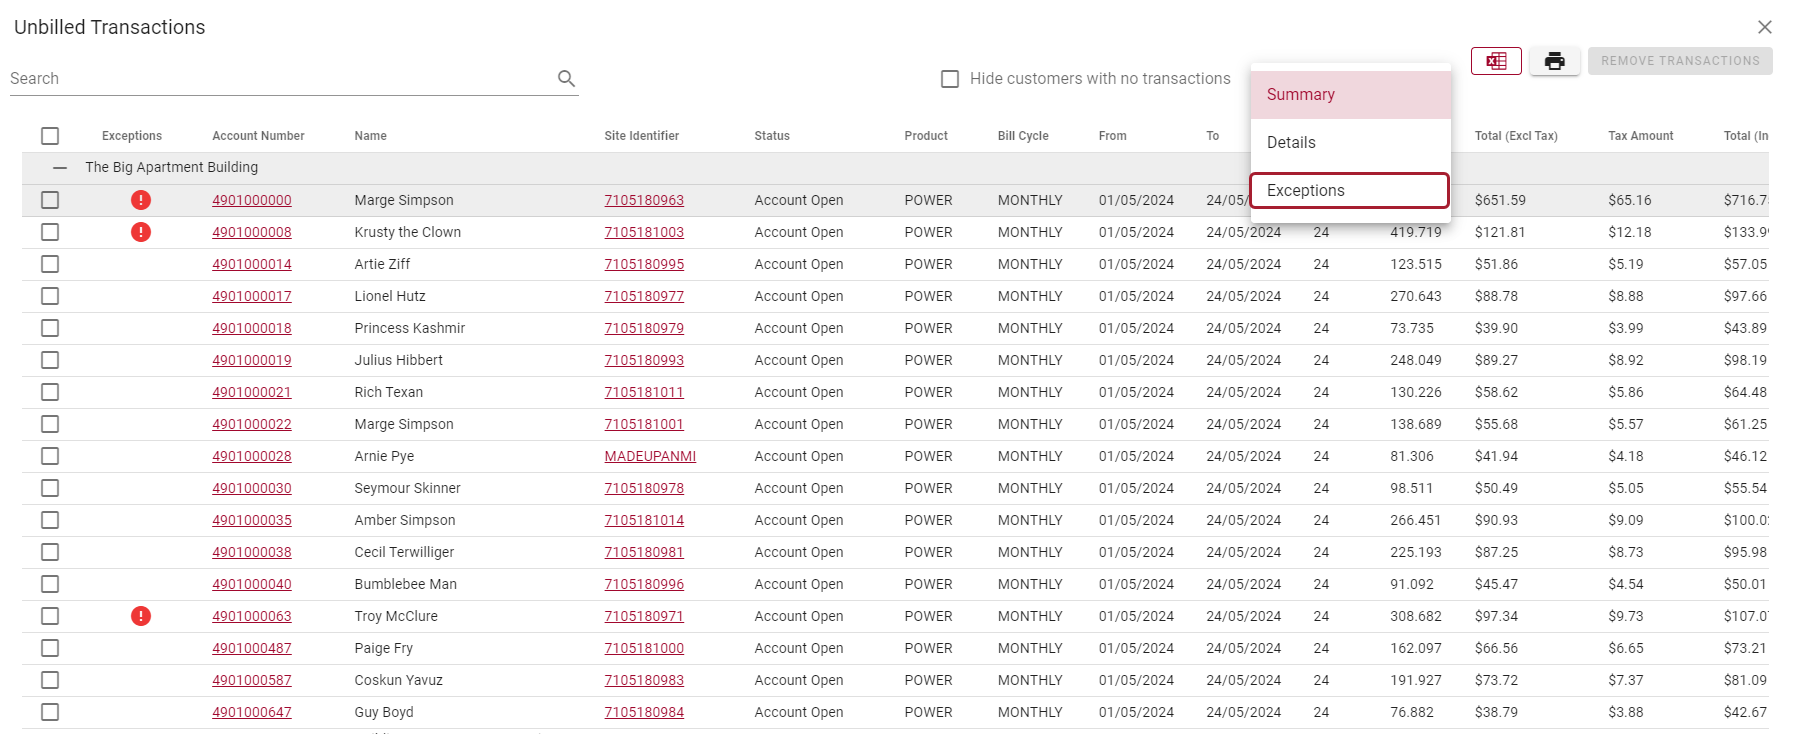Open exception alert for Troy McClure

tap(141, 616)
